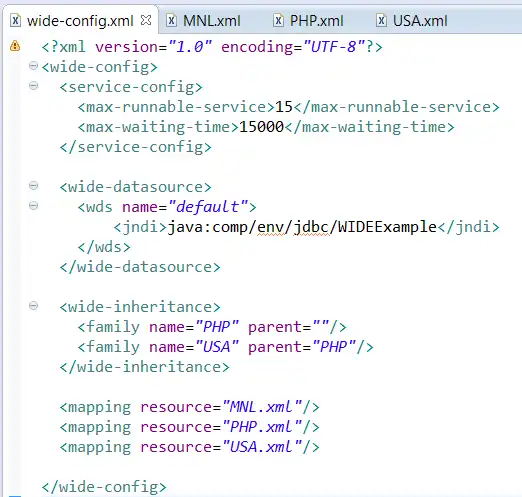
Task: Click the opening <max-waiting-time> tag
Action: [158, 127]
